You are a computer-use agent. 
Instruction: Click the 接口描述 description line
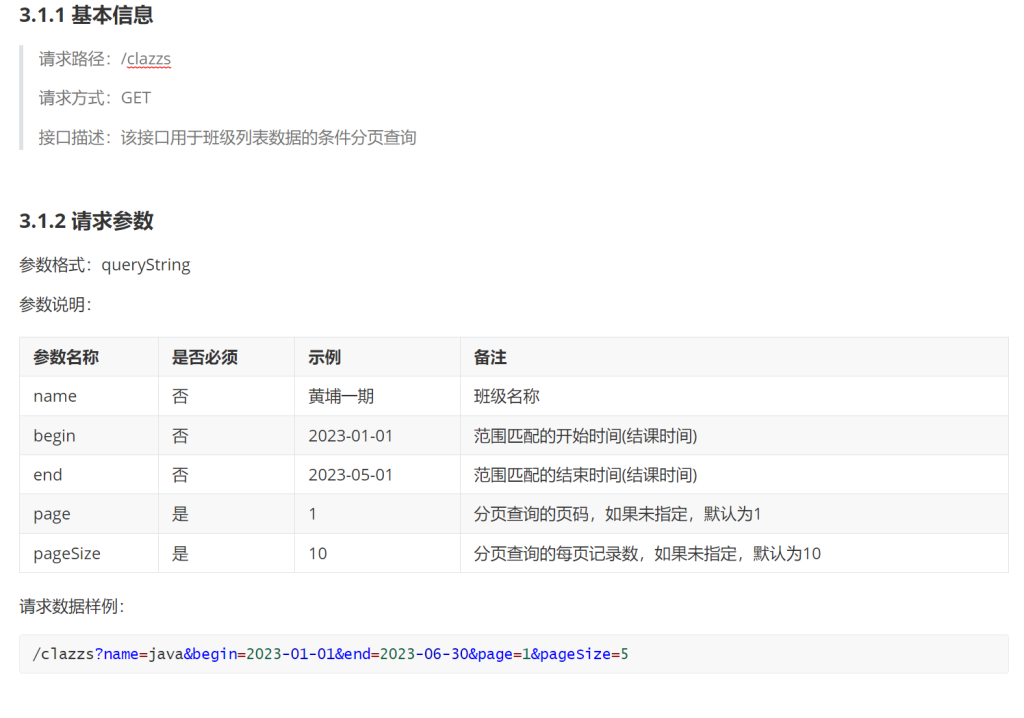click(x=227, y=138)
